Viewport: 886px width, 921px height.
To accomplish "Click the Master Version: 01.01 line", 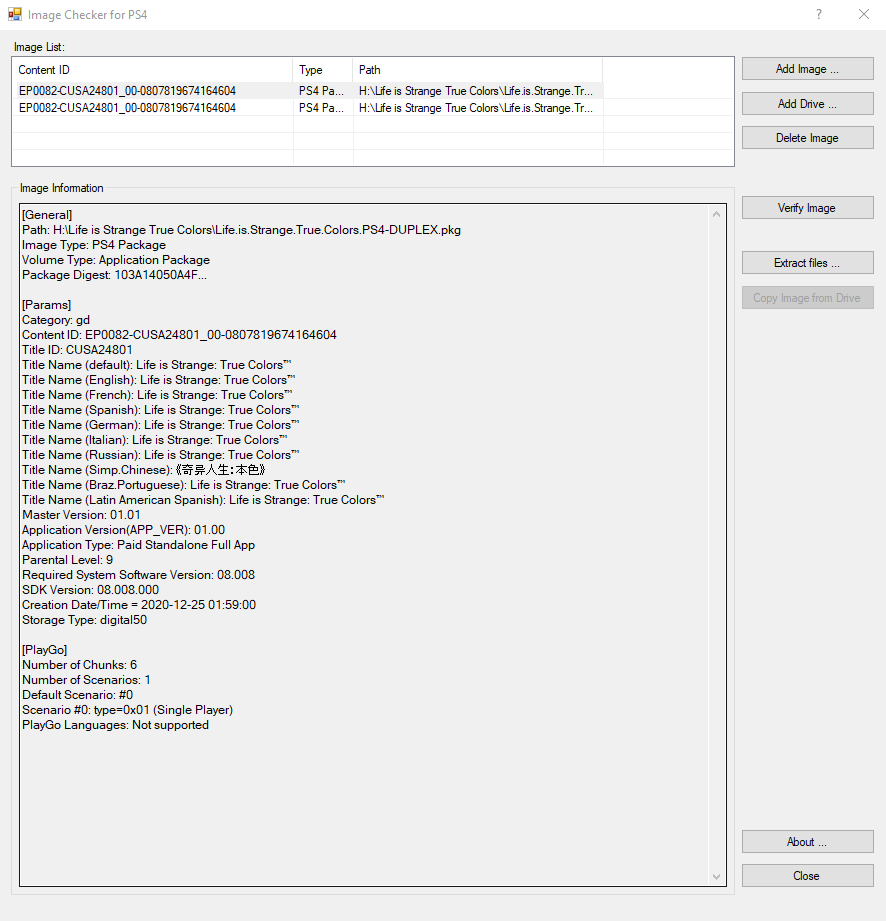I will point(82,515).
